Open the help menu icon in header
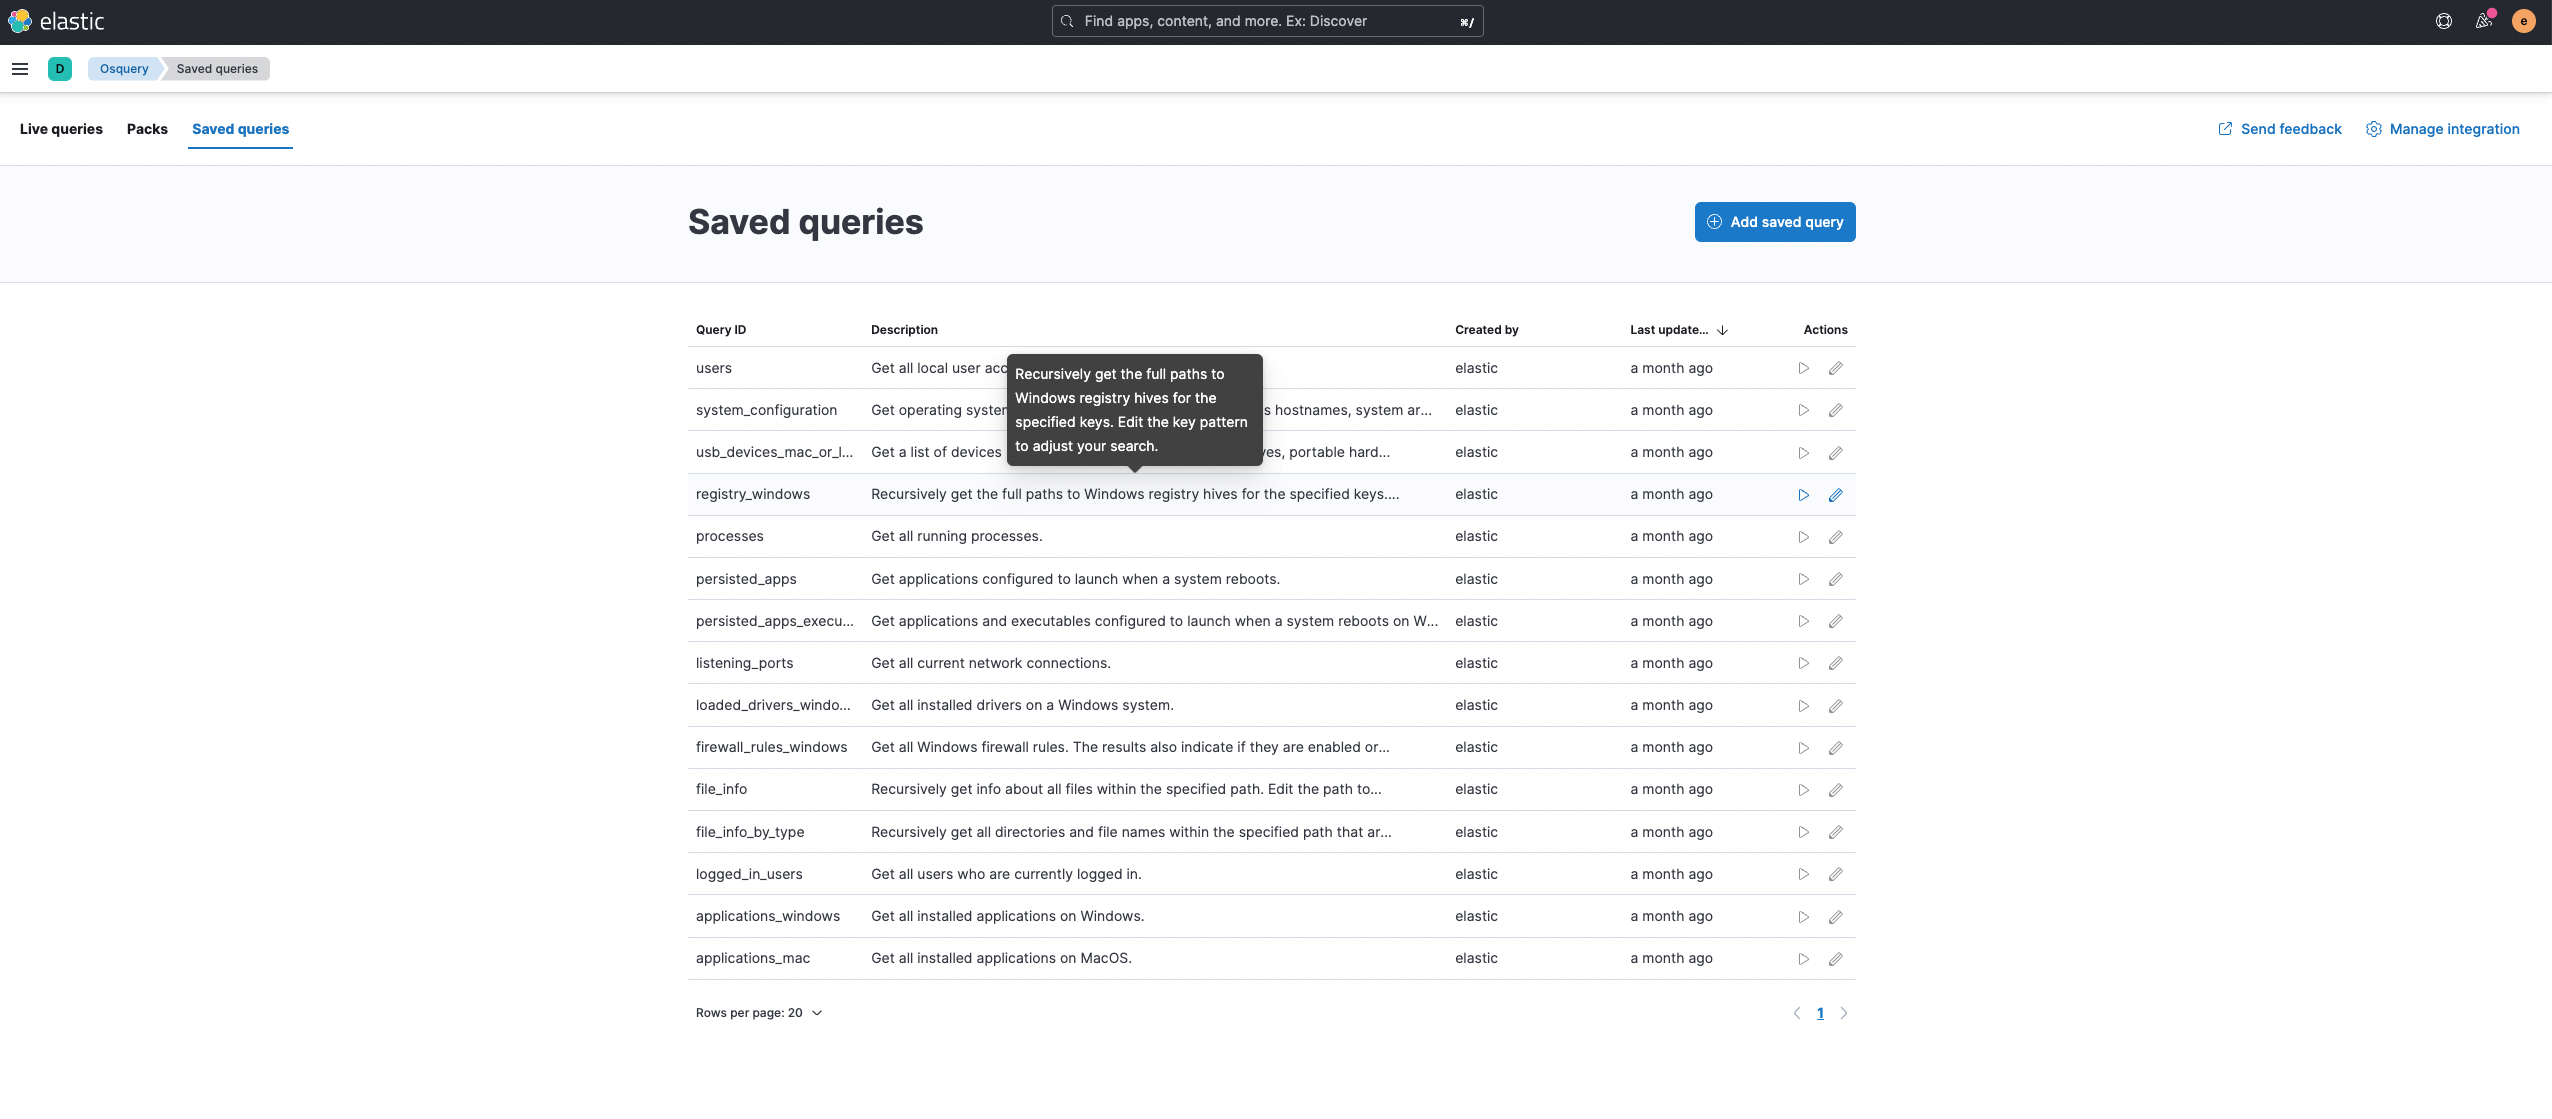 tap(2443, 21)
